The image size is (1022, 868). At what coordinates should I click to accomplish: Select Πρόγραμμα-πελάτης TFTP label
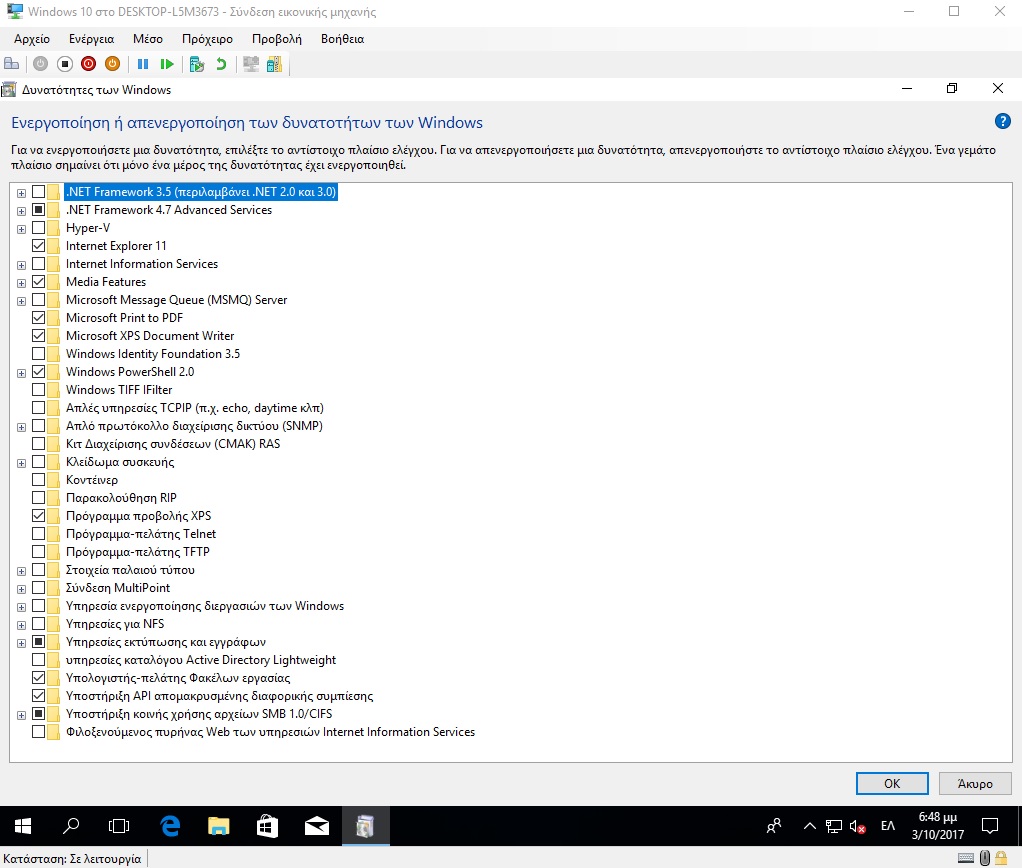138,552
